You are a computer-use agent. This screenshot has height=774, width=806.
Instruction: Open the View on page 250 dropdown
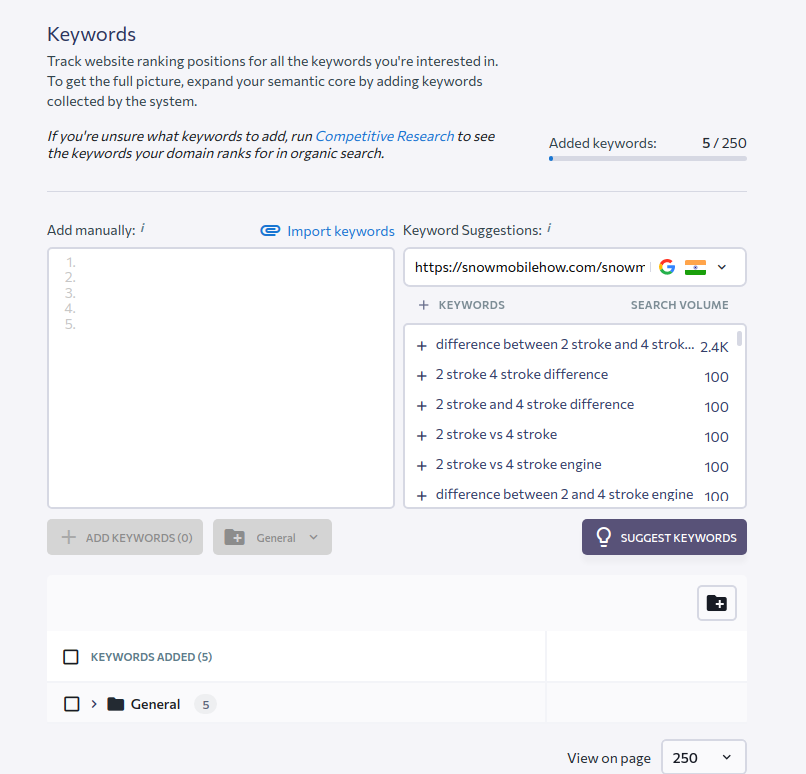click(703, 758)
